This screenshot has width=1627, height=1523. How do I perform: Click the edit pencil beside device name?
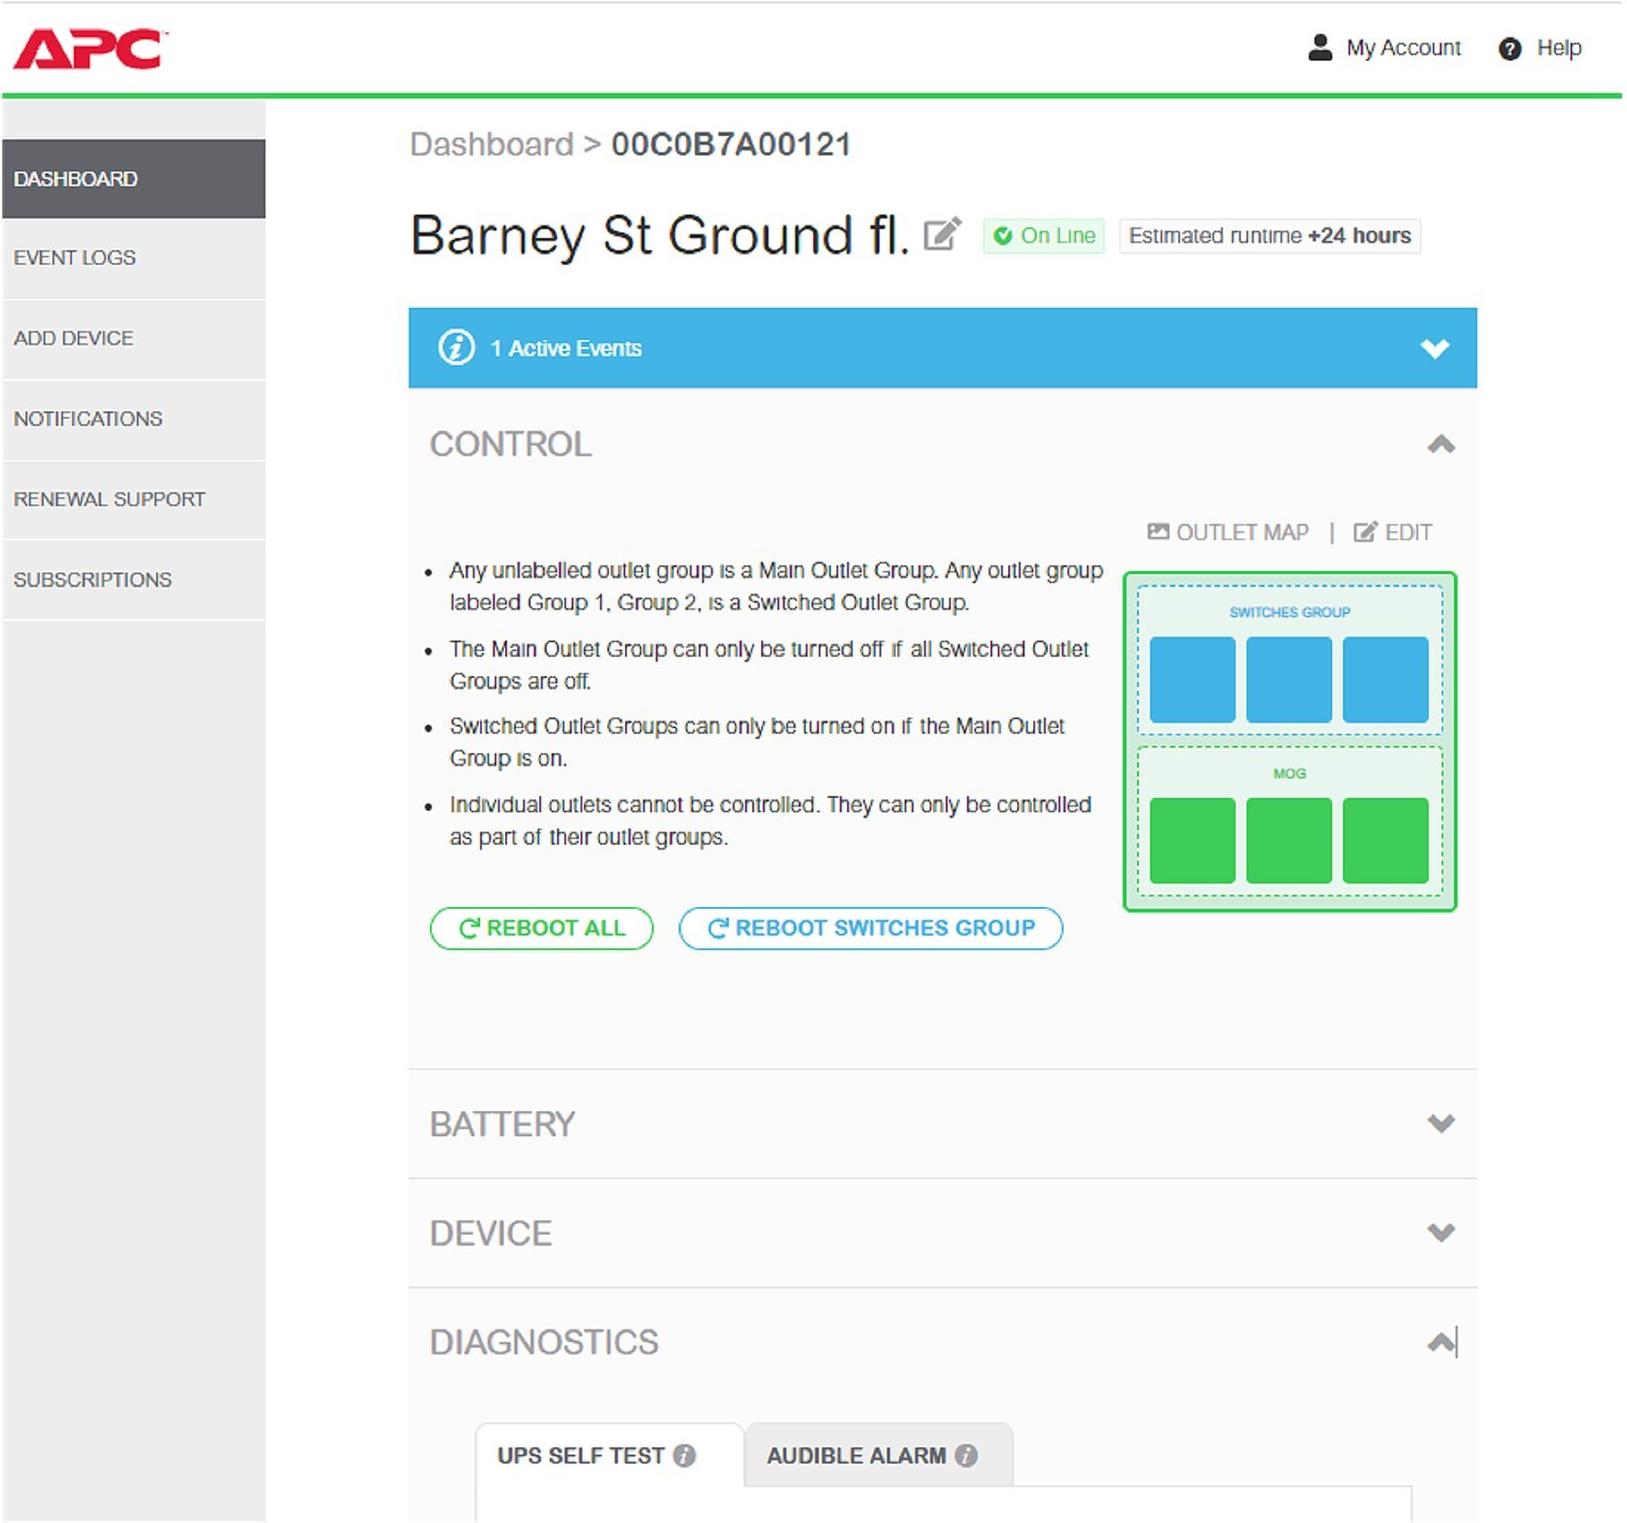pyautogui.click(x=941, y=234)
